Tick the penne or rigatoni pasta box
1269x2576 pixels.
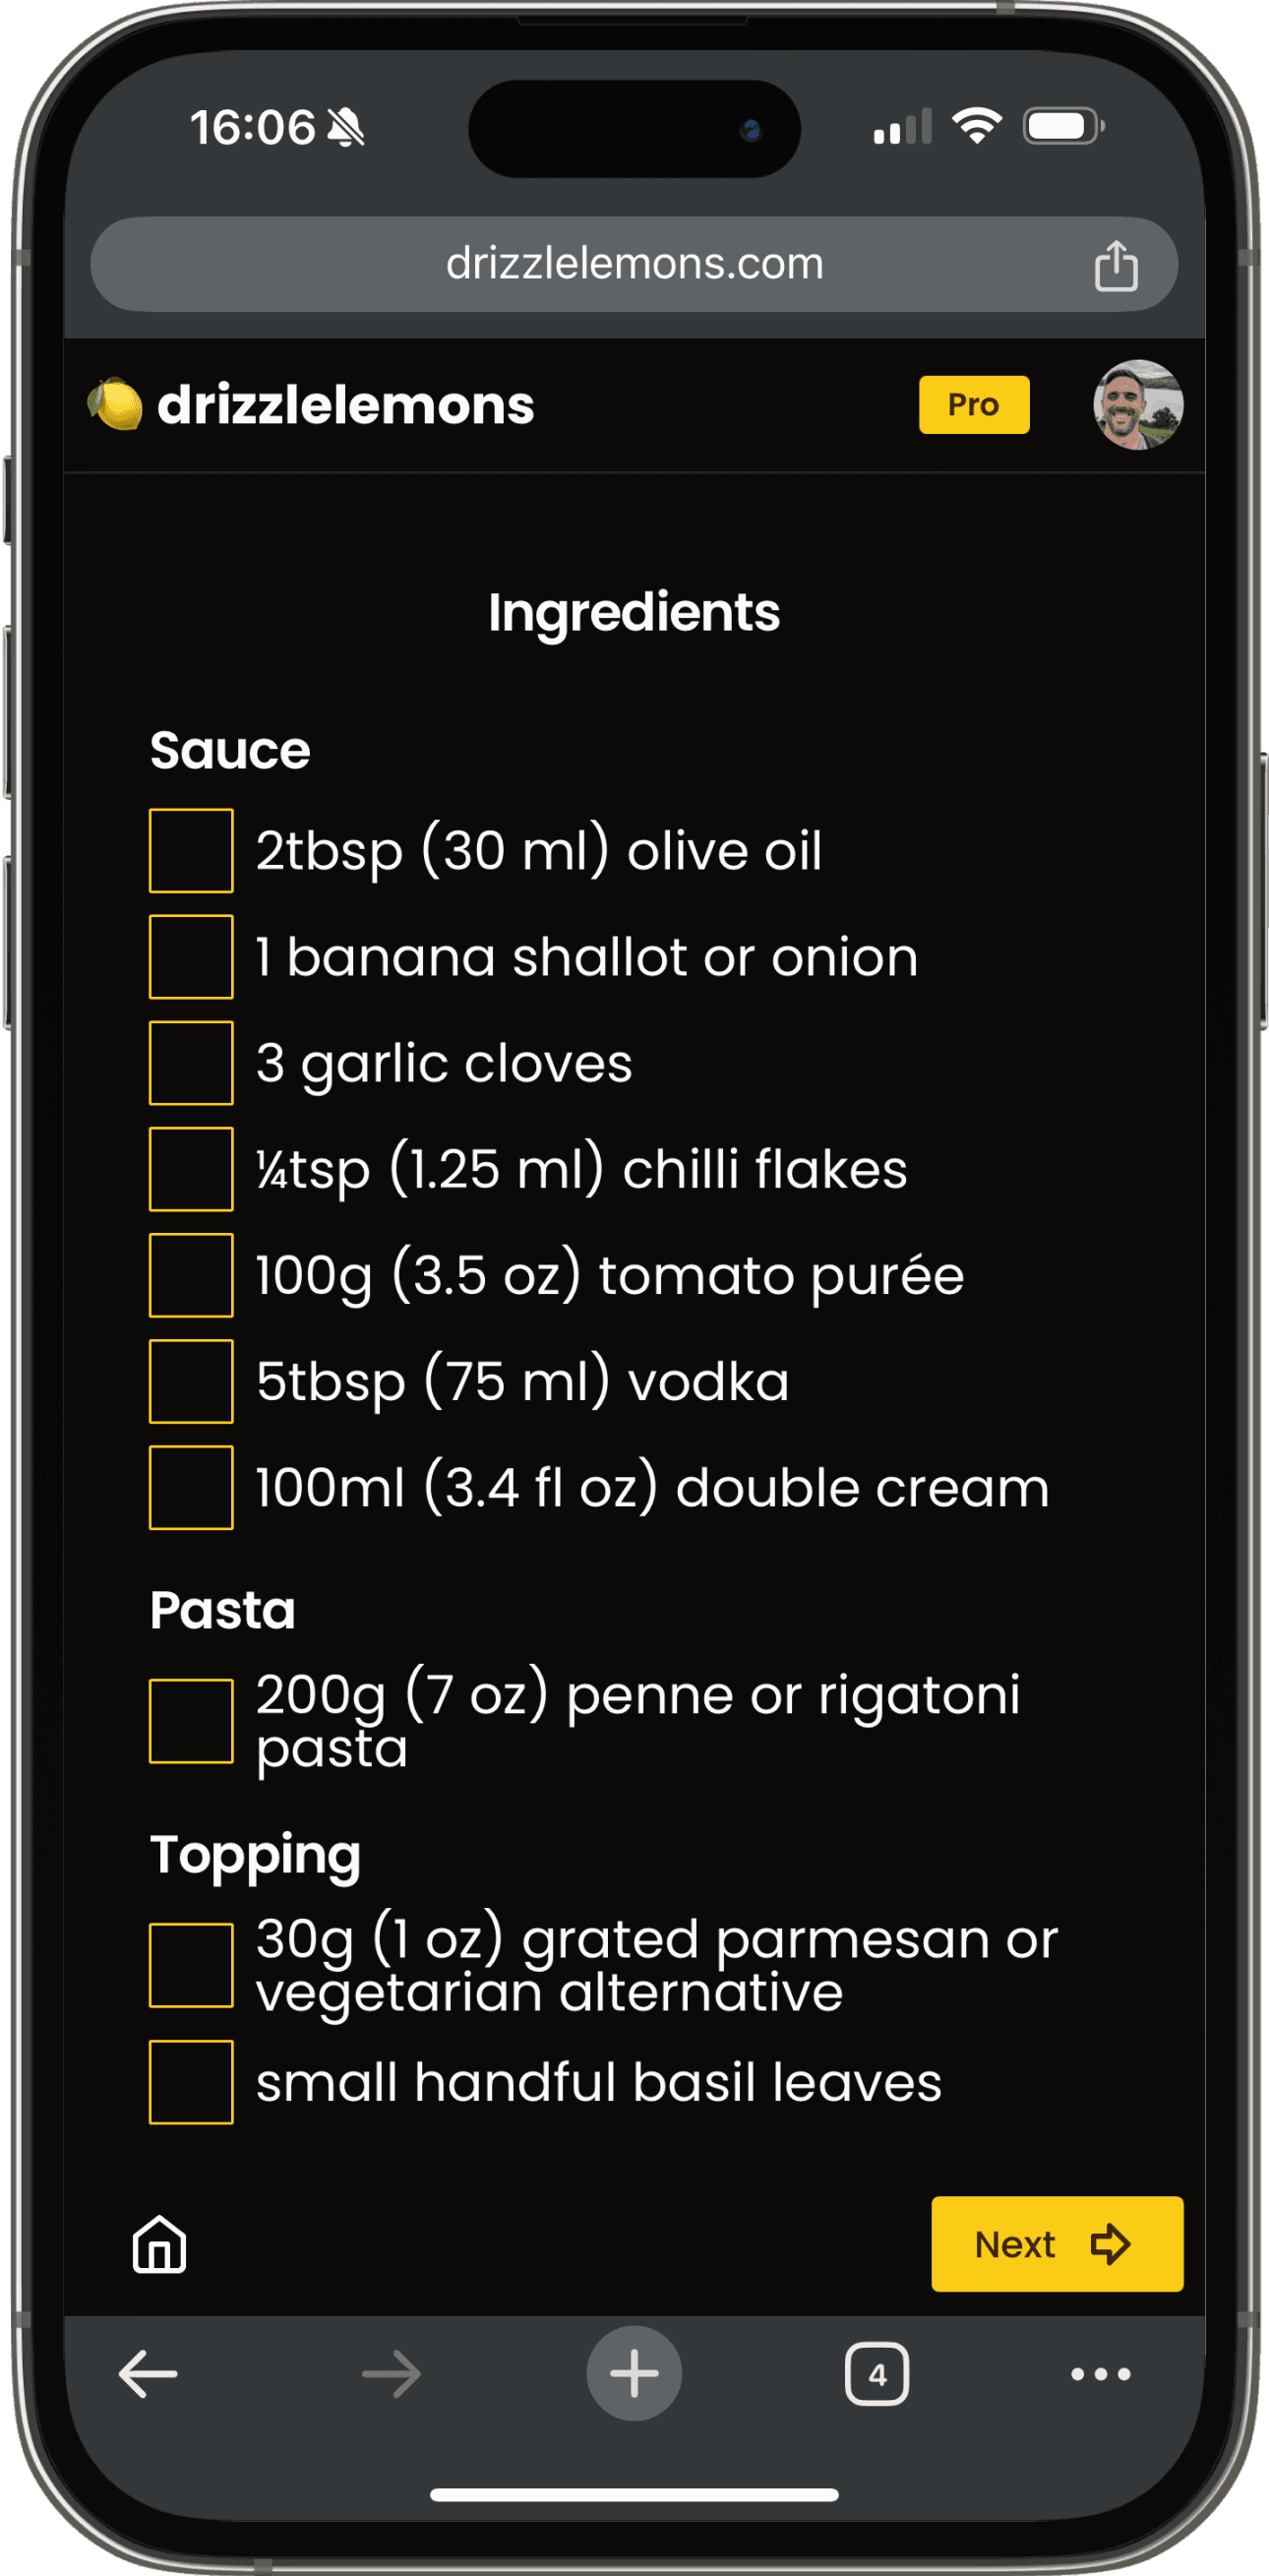click(x=191, y=1721)
